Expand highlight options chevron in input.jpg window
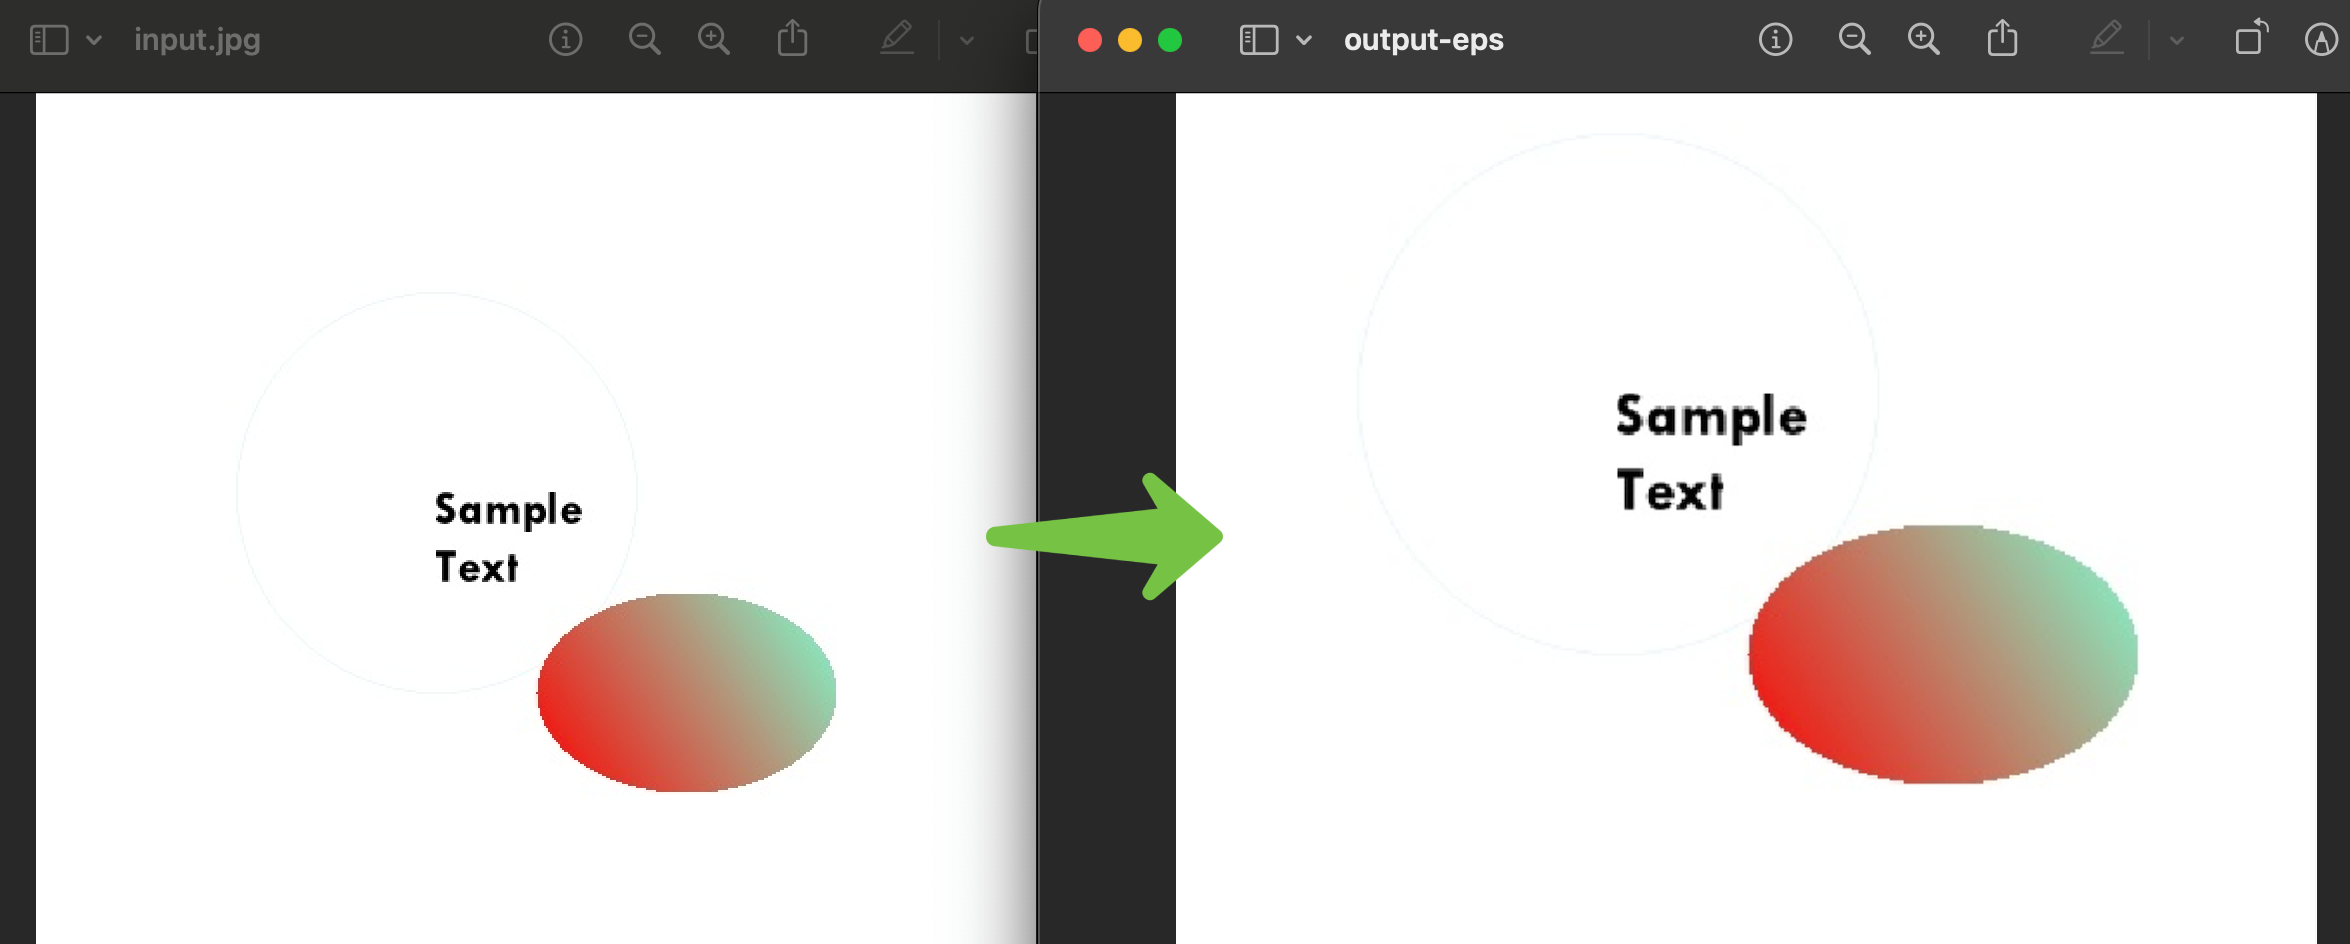Image resolution: width=2350 pixels, height=944 pixels. click(x=966, y=41)
